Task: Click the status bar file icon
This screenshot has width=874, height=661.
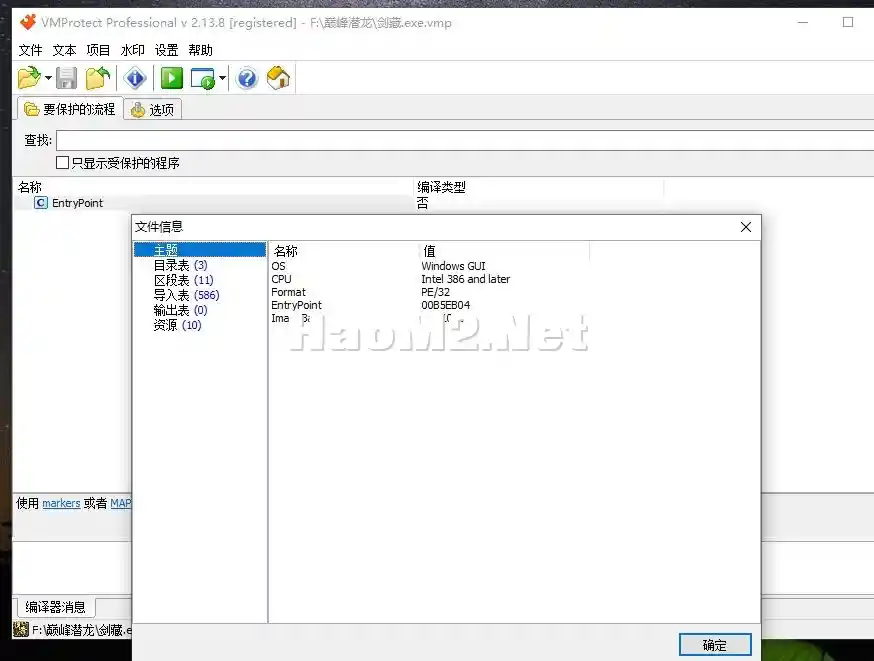Action: [21, 630]
